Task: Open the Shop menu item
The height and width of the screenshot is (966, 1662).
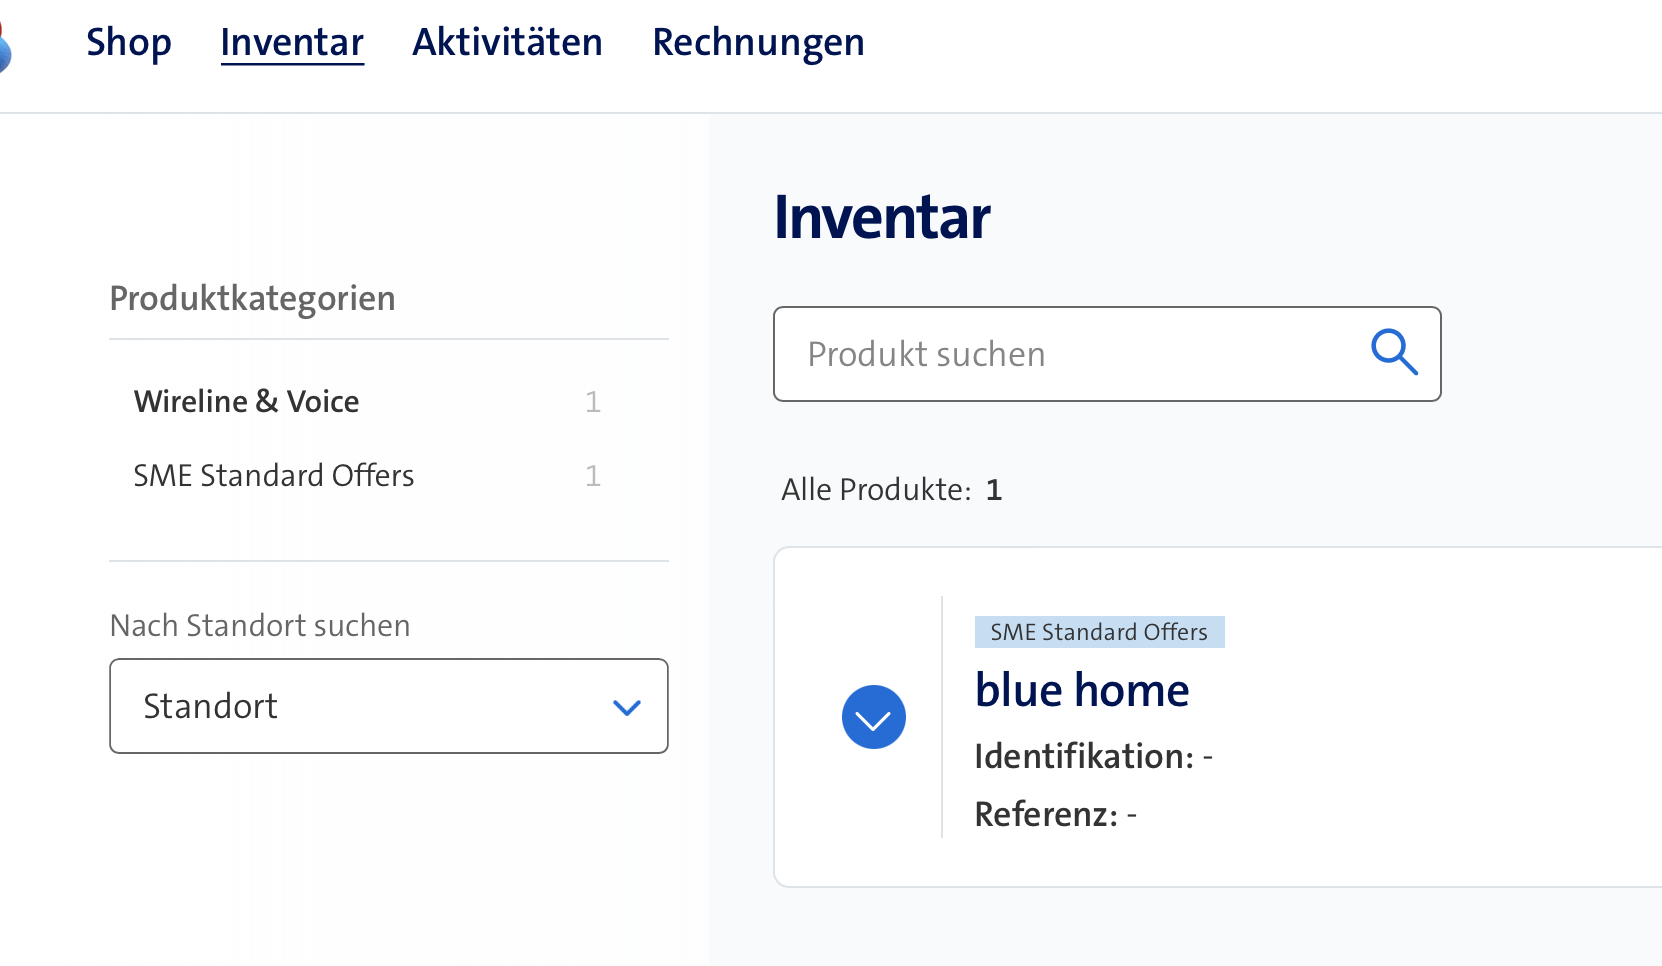Action: pyautogui.click(x=129, y=43)
